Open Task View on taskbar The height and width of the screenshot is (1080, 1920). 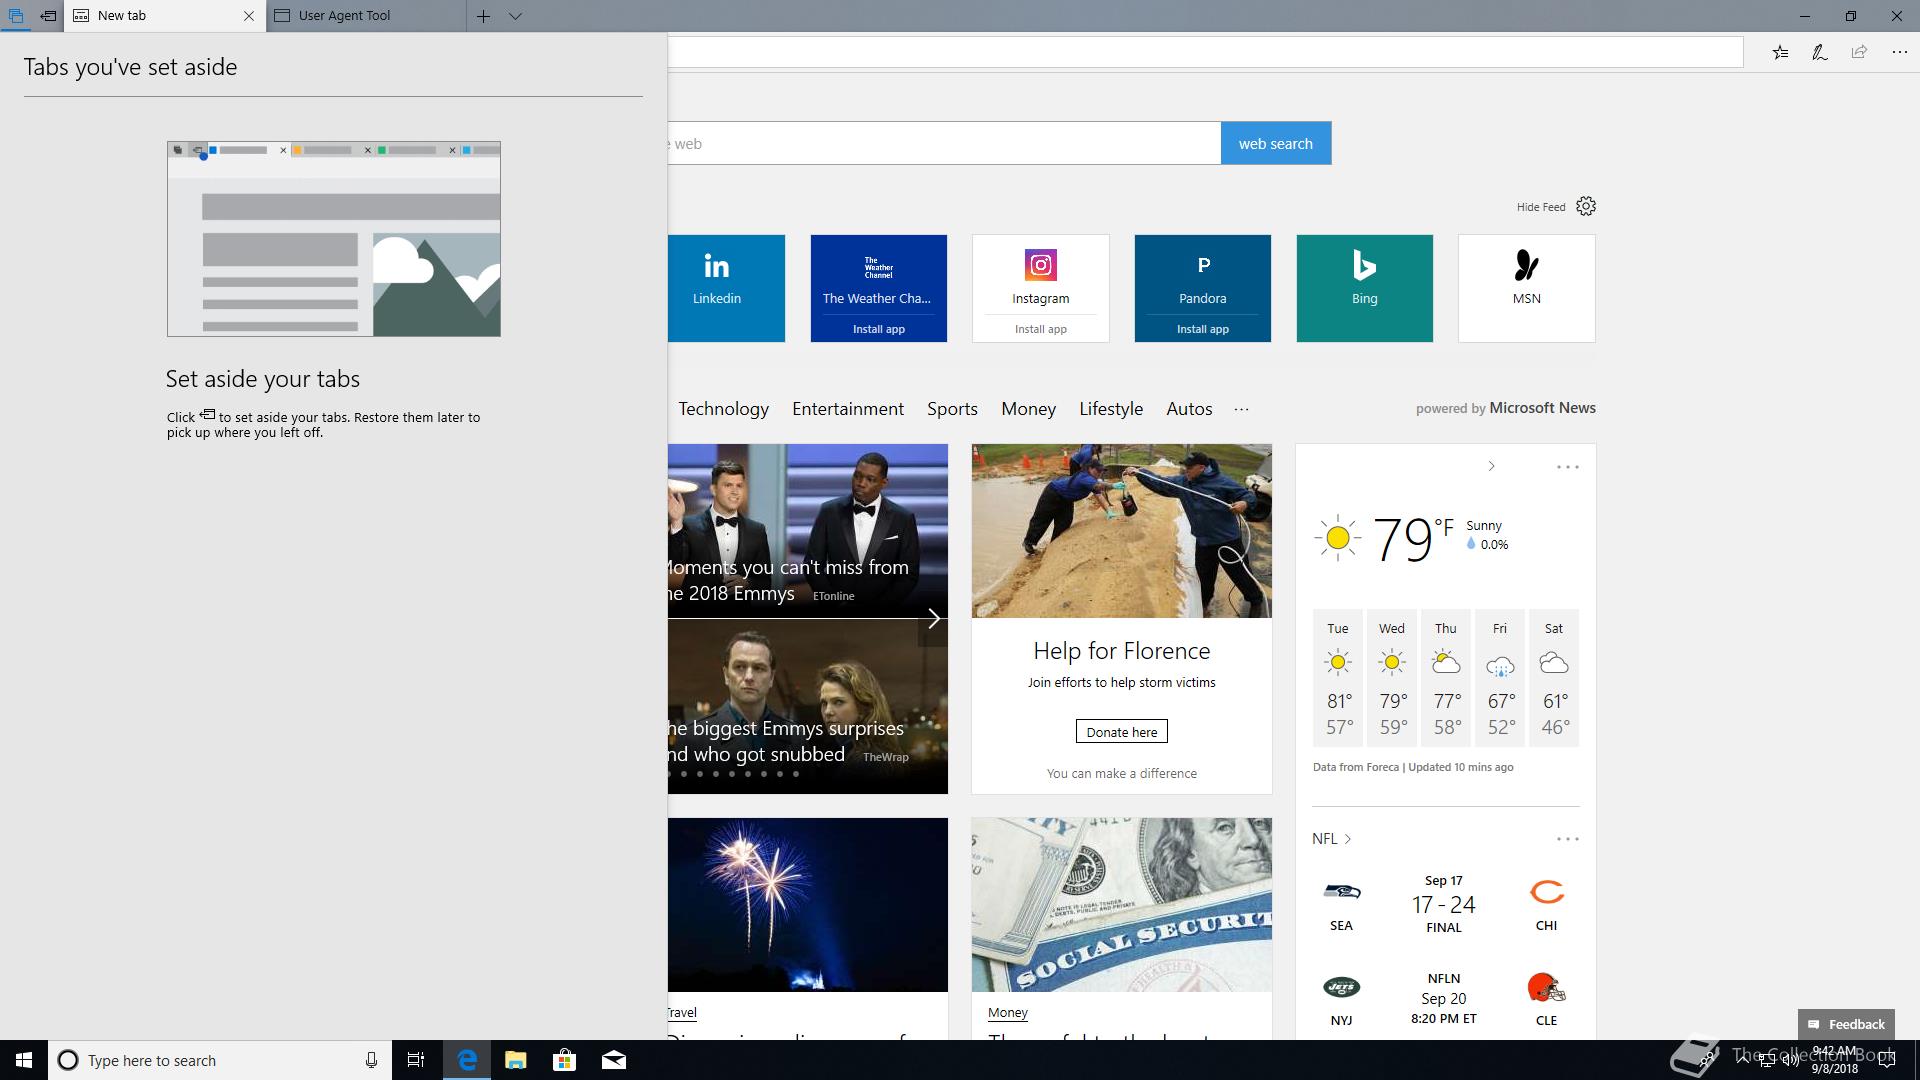[416, 1060]
